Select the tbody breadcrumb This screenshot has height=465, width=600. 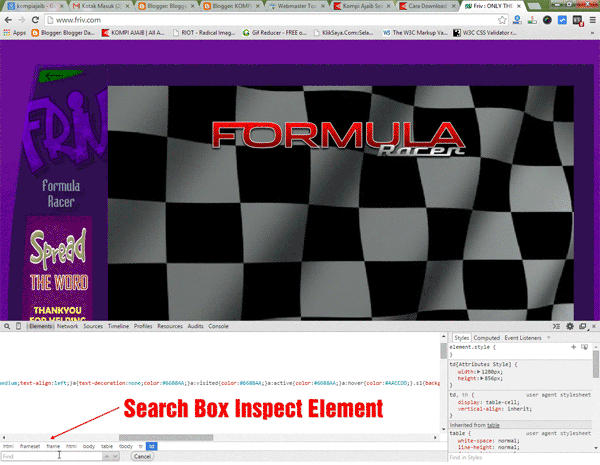[x=126, y=446]
